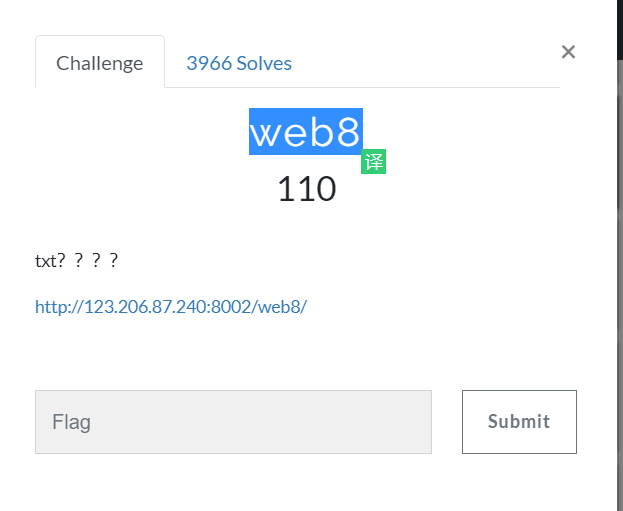The height and width of the screenshot is (511, 623).
Task: Click the Submit button
Action: tap(519, 421)
